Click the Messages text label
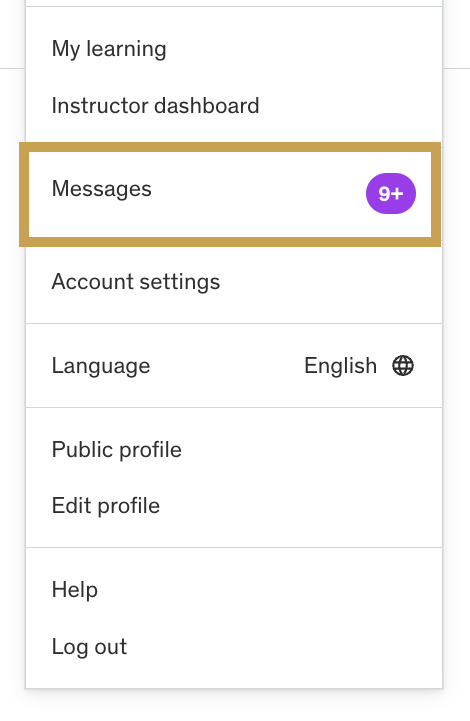 coord(102,189)
